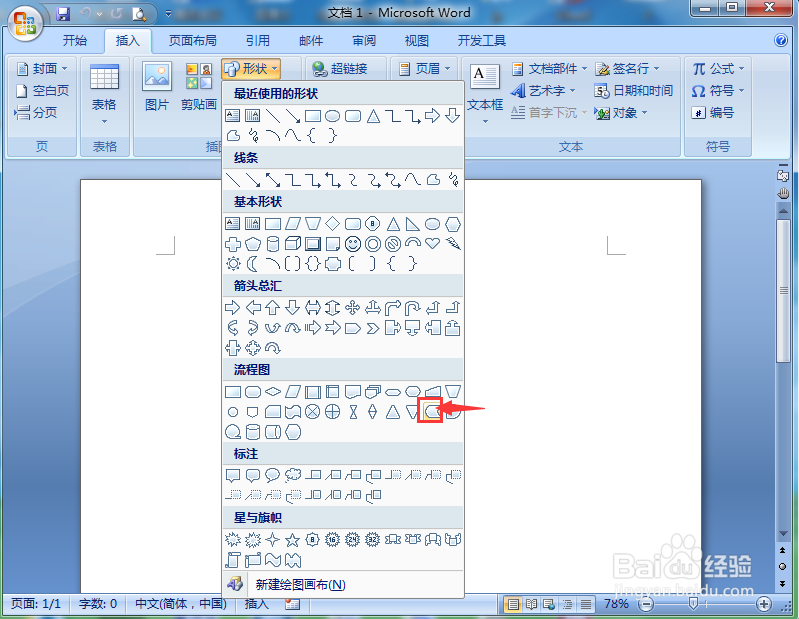Select smiley face shape in basic shapes
The image size is (799, 619).
[x=353, y=244]
